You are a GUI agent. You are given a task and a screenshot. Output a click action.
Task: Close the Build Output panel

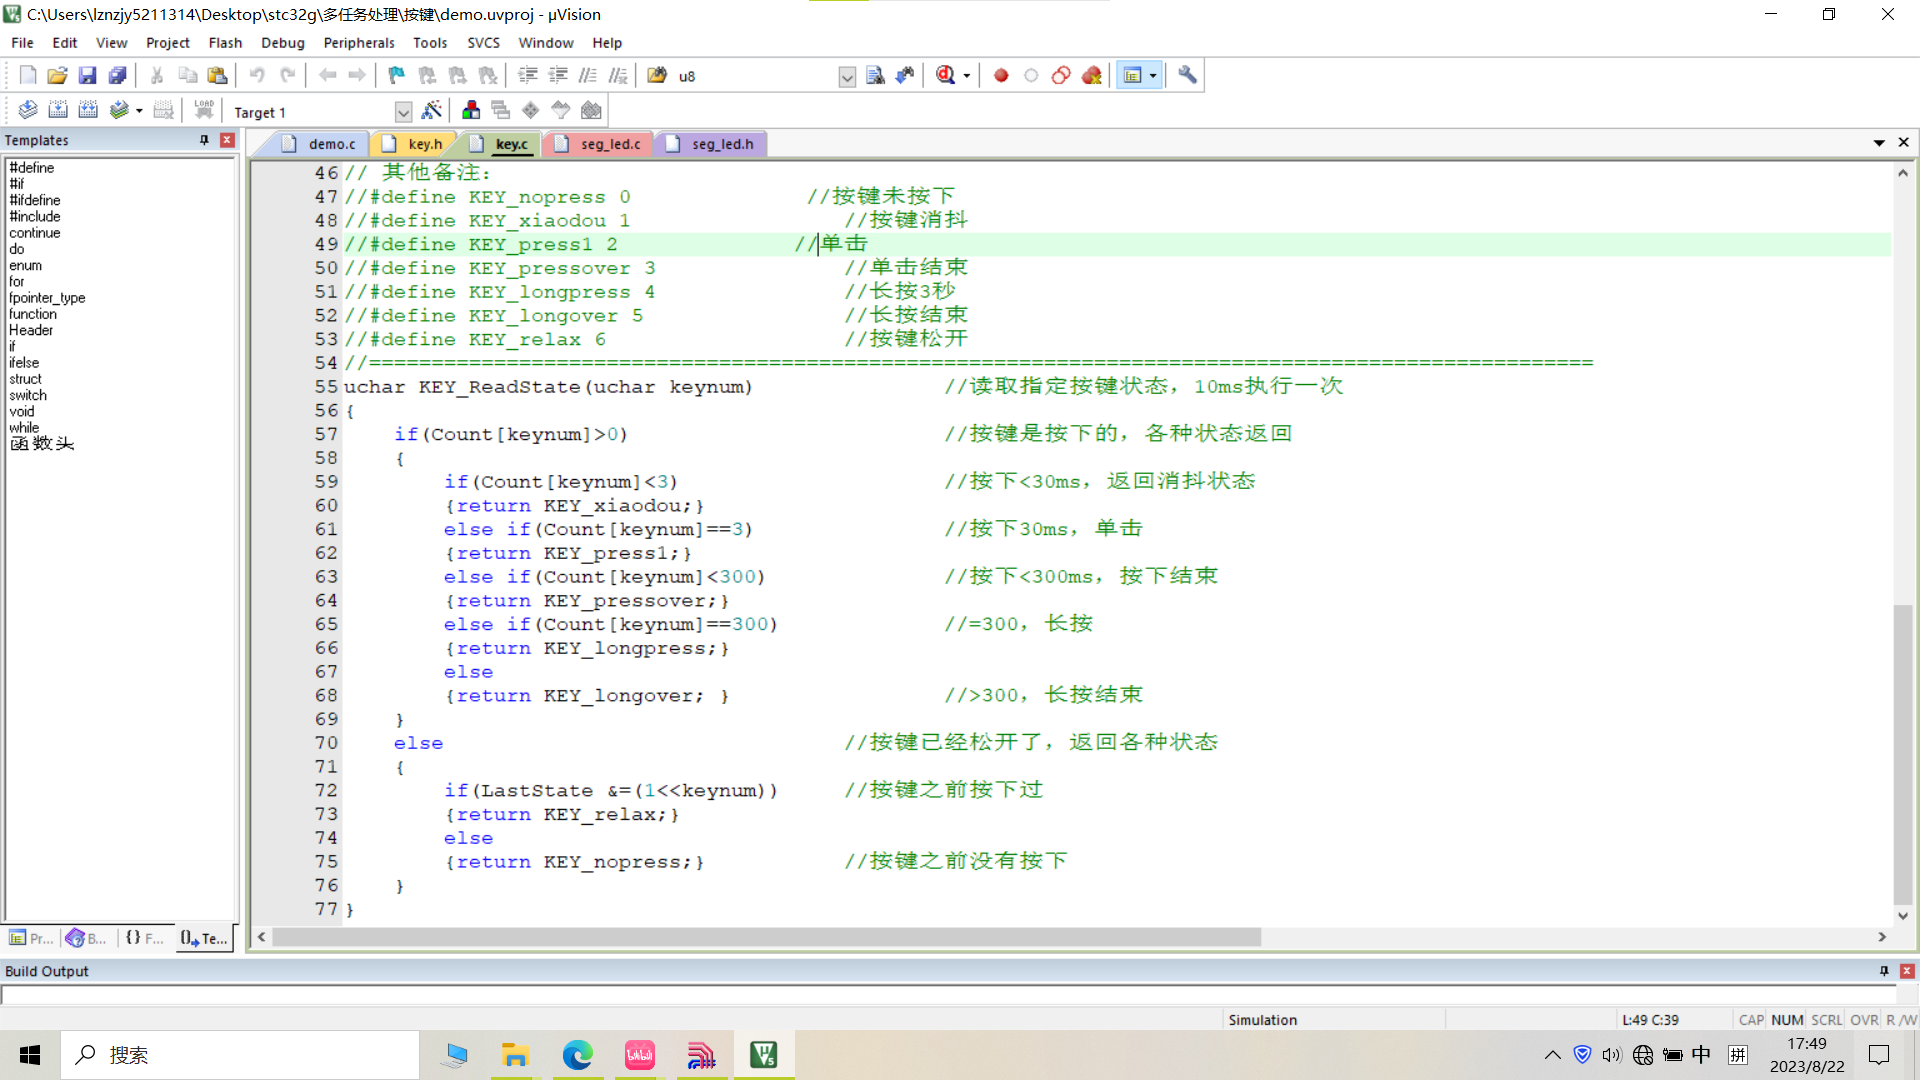tap(1907, 971)
